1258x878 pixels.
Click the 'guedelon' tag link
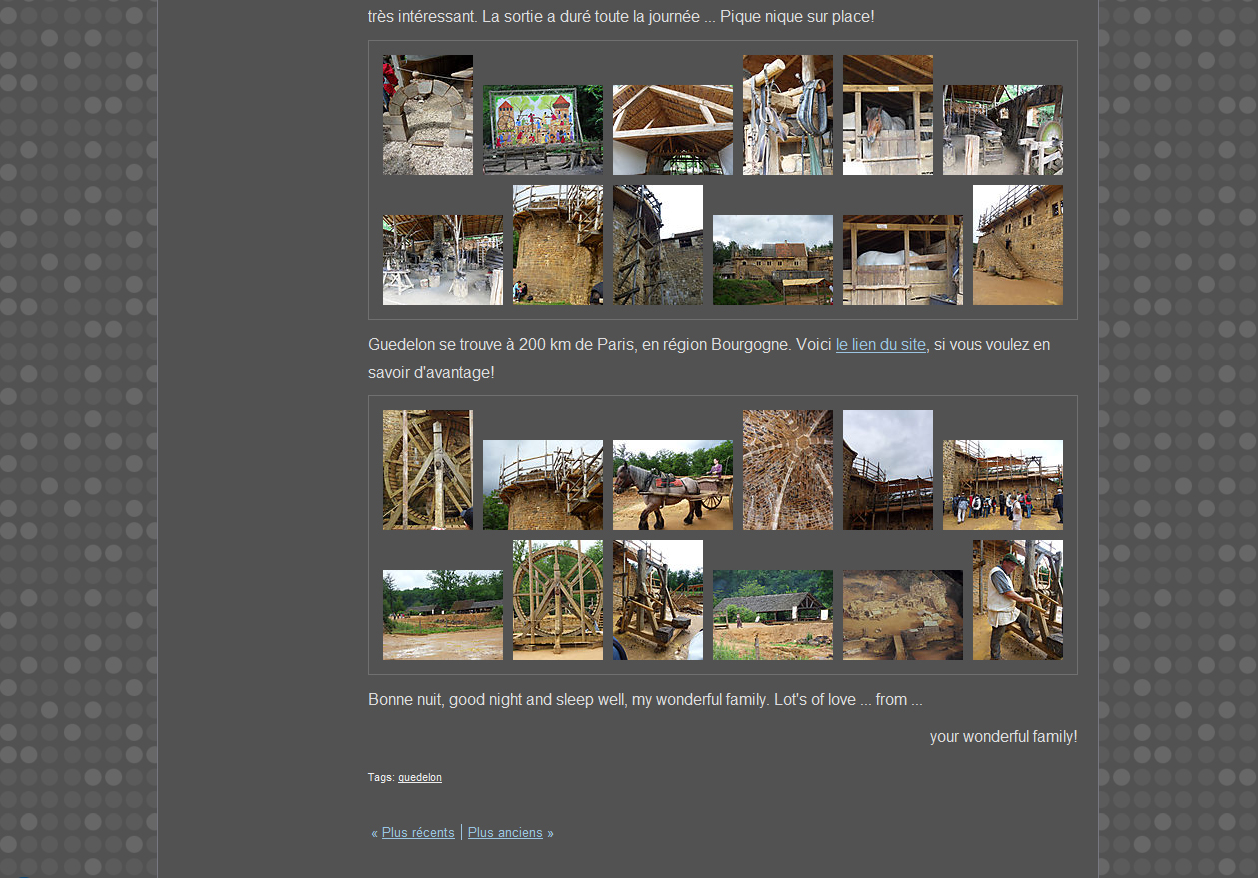coord(419,777)
